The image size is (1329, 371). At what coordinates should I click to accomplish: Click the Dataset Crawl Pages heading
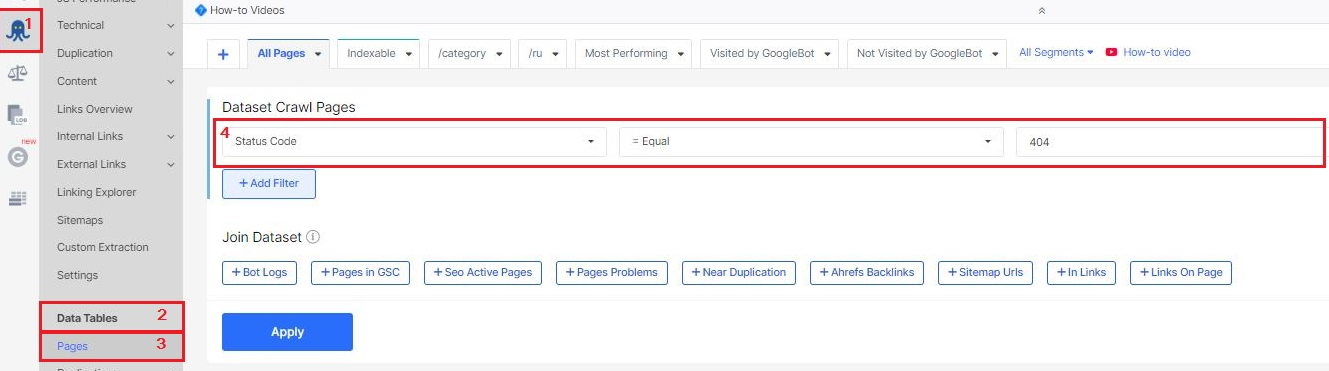(289, 107)
